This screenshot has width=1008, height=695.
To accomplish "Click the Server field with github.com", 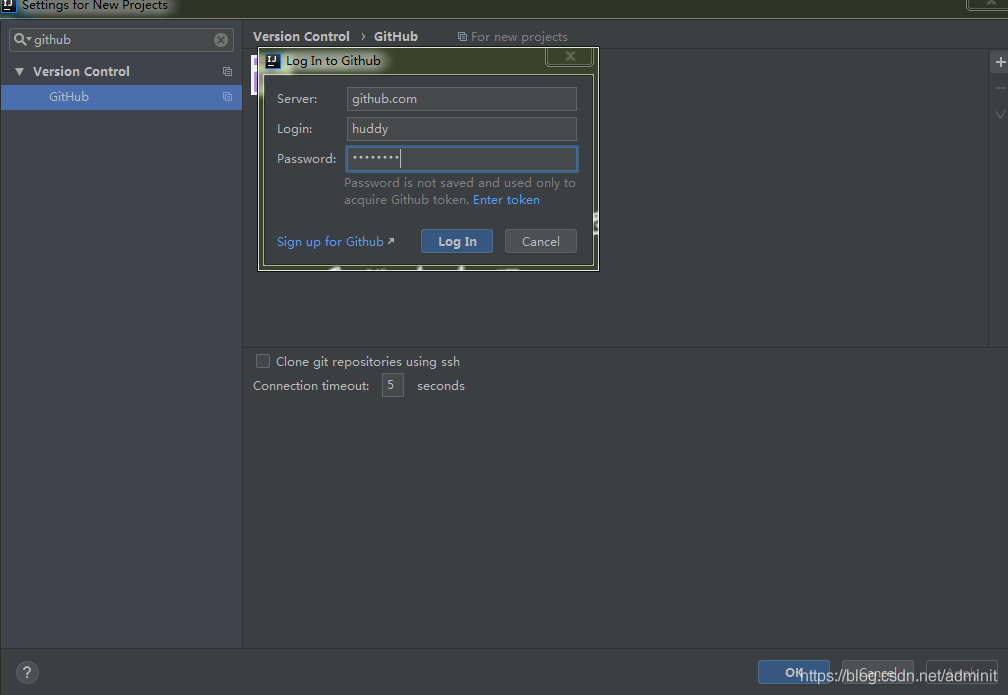I will pyautogui.click(x=462, y=99).
